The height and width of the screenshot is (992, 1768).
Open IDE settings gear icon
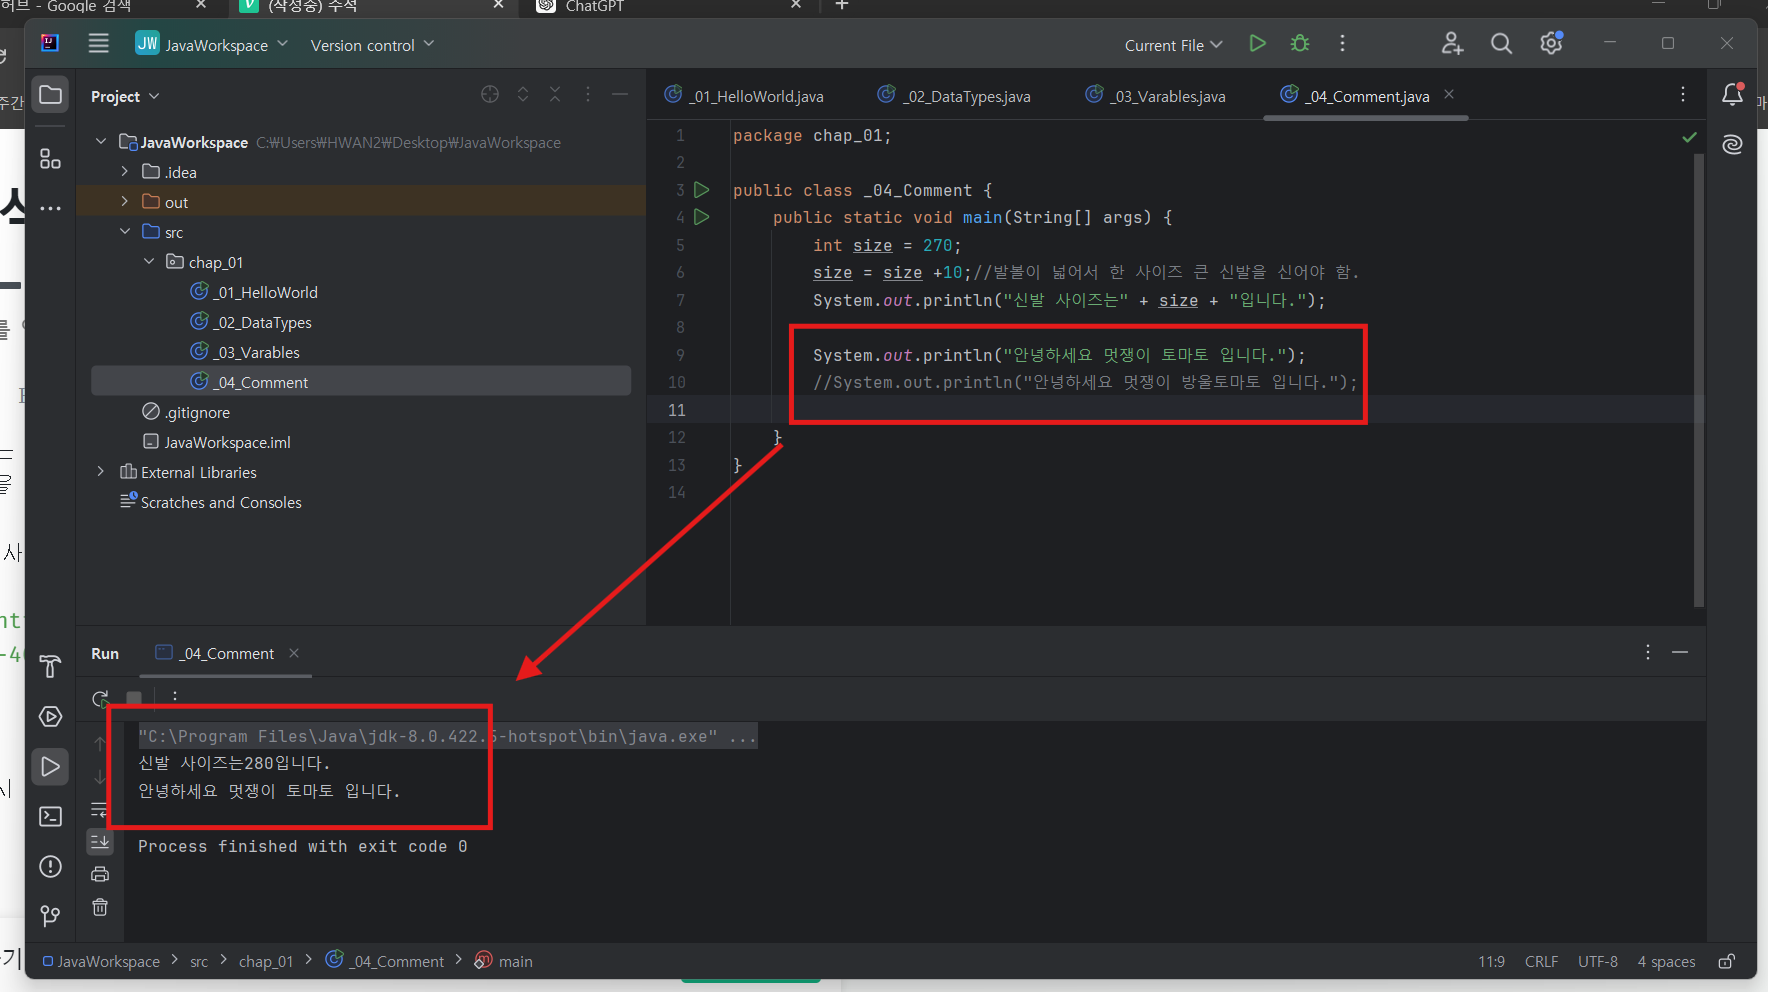[1551, 44]
